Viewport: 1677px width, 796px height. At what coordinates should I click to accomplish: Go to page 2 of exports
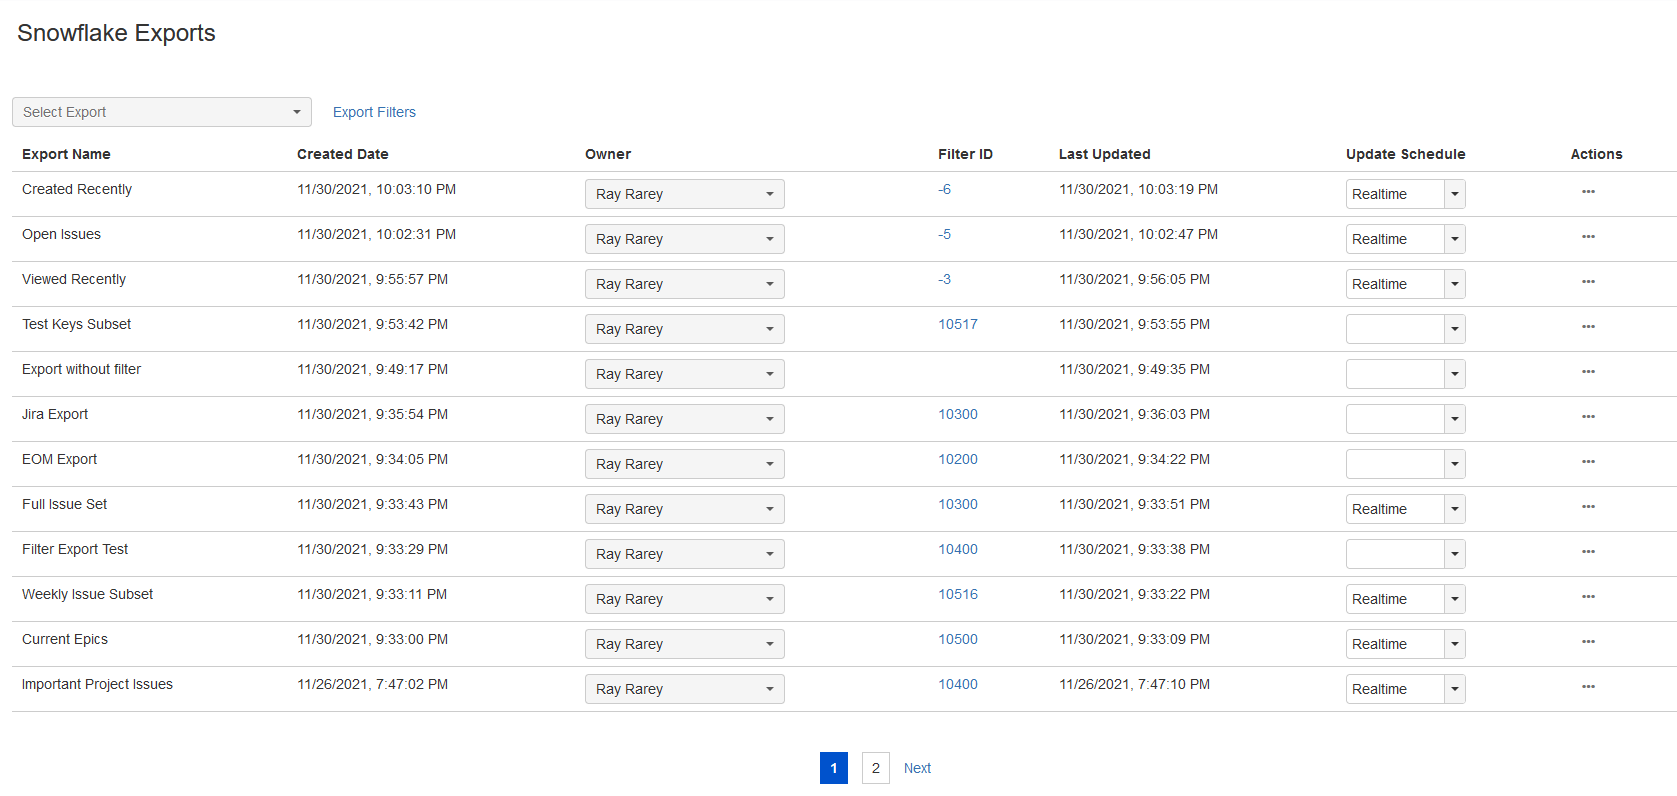[875, 768]
